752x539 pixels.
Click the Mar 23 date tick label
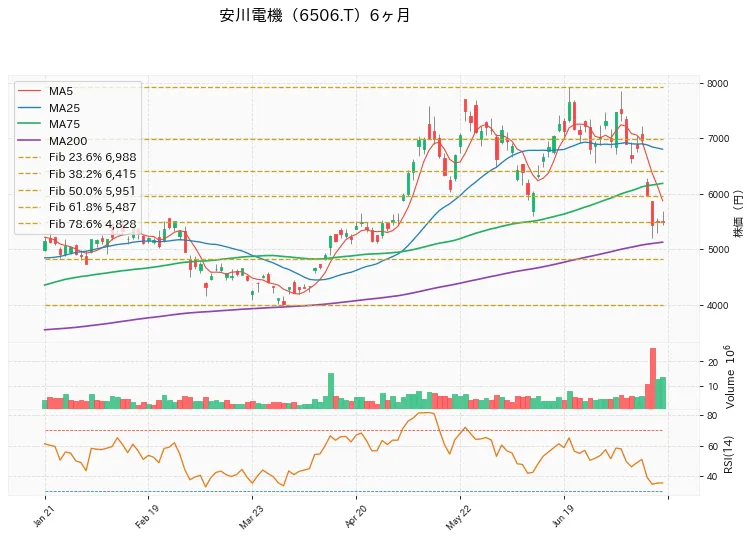pos(251,517)
